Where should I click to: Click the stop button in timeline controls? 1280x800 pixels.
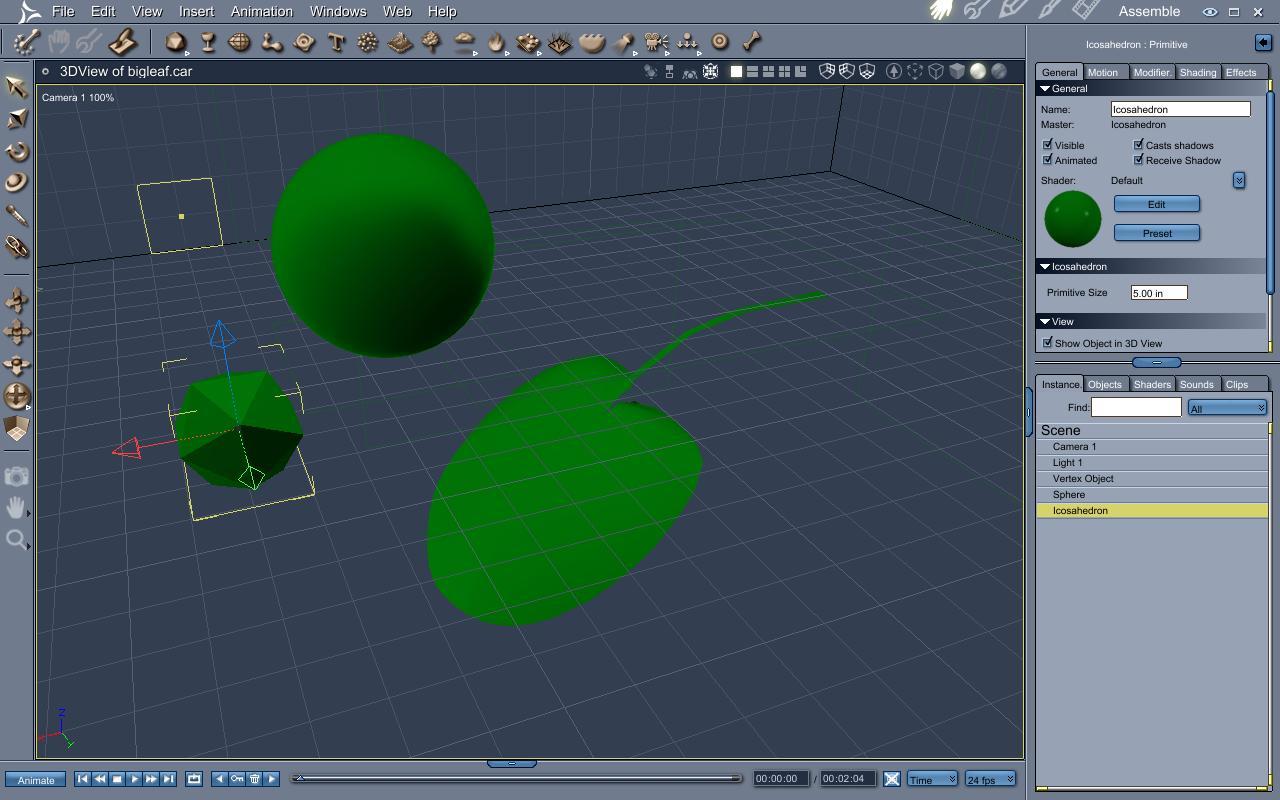(x=117, y=779)
